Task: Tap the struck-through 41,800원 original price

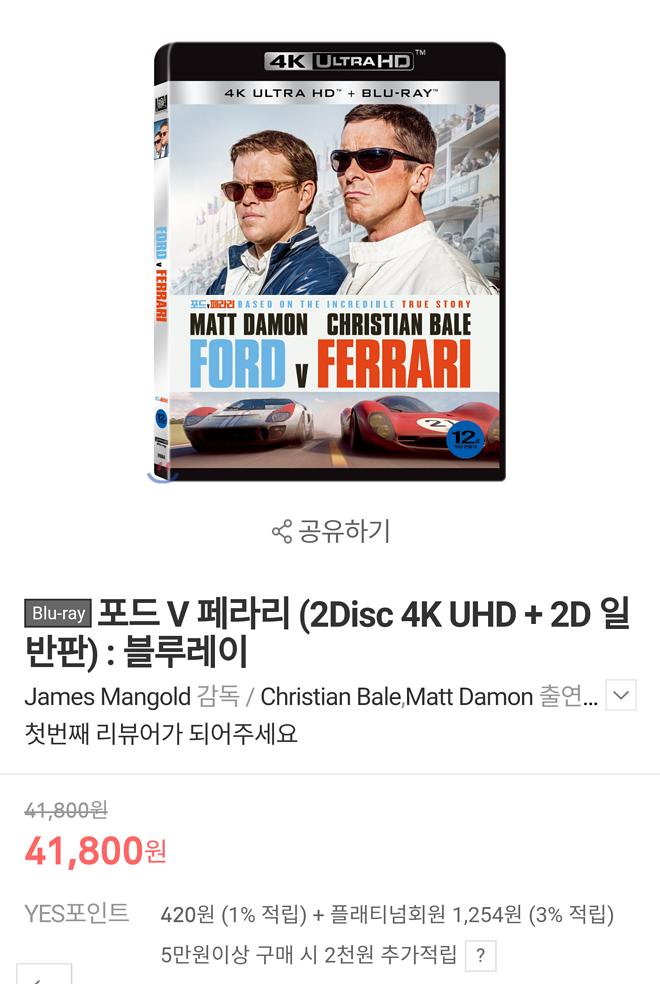Action: tap(66, 810)
